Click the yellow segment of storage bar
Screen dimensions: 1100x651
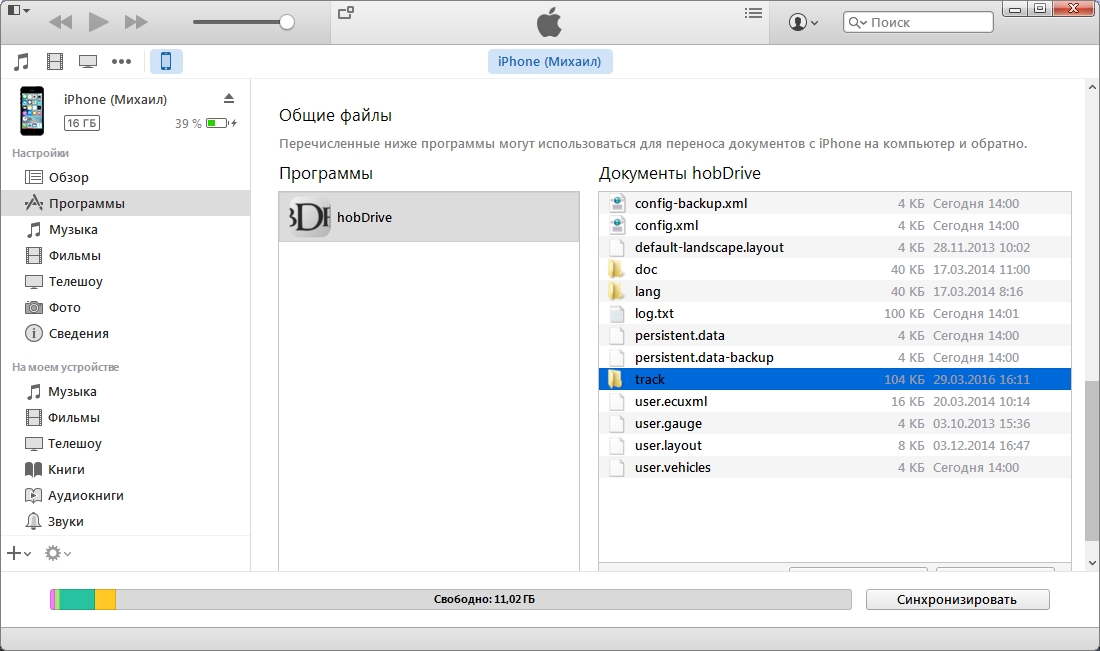(x=105, y=599)
